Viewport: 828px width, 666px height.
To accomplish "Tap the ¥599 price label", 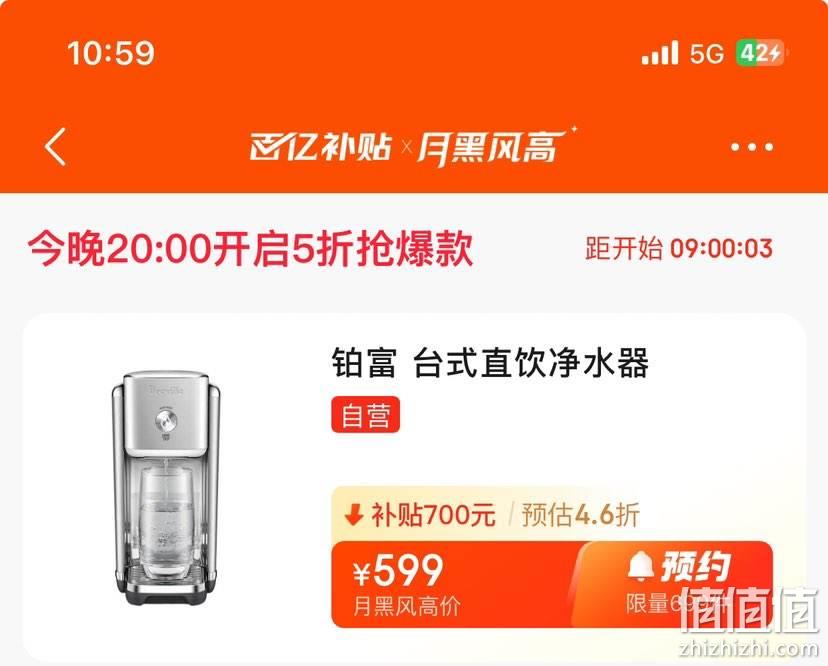I will [399, 571].
